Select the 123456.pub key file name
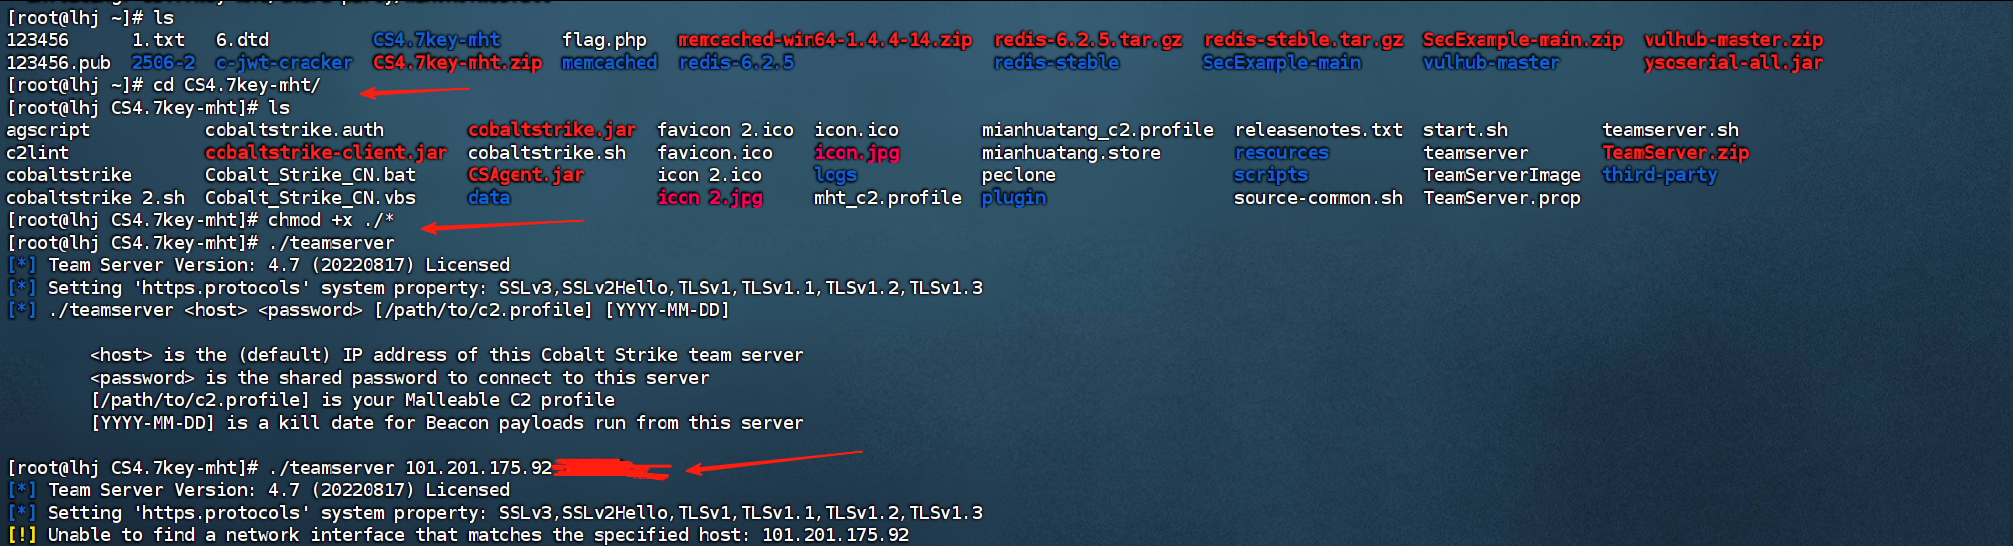 58,63
